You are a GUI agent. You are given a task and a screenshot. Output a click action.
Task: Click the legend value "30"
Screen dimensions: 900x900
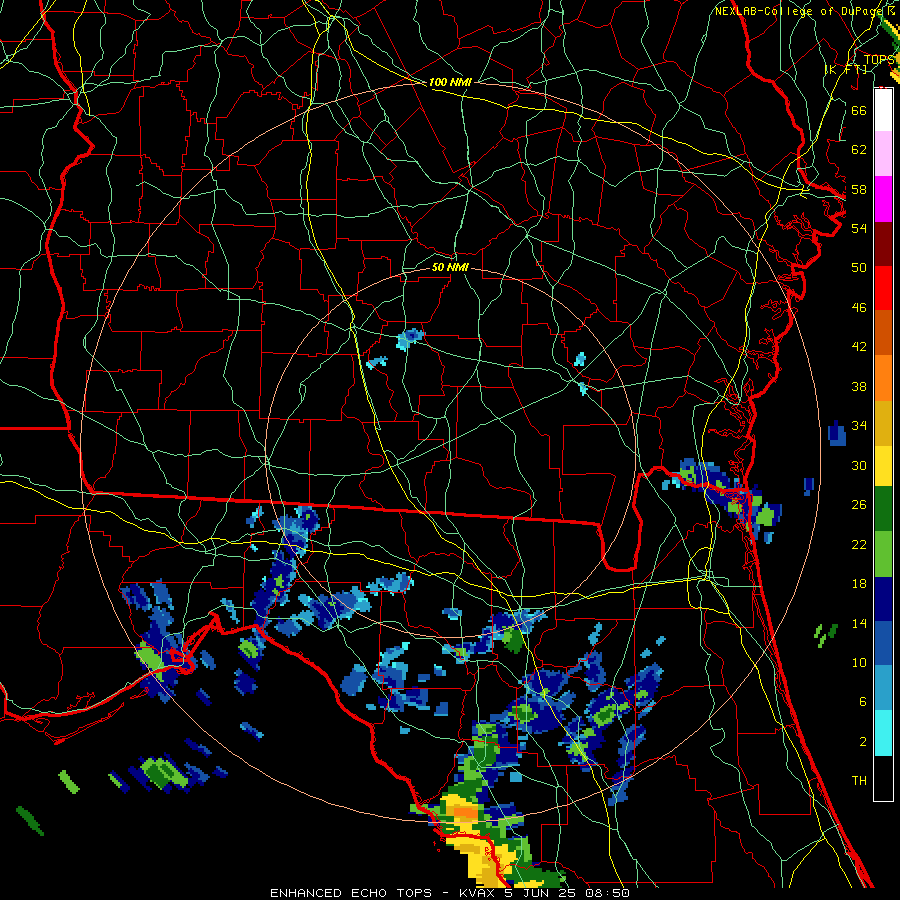point(859,465)
